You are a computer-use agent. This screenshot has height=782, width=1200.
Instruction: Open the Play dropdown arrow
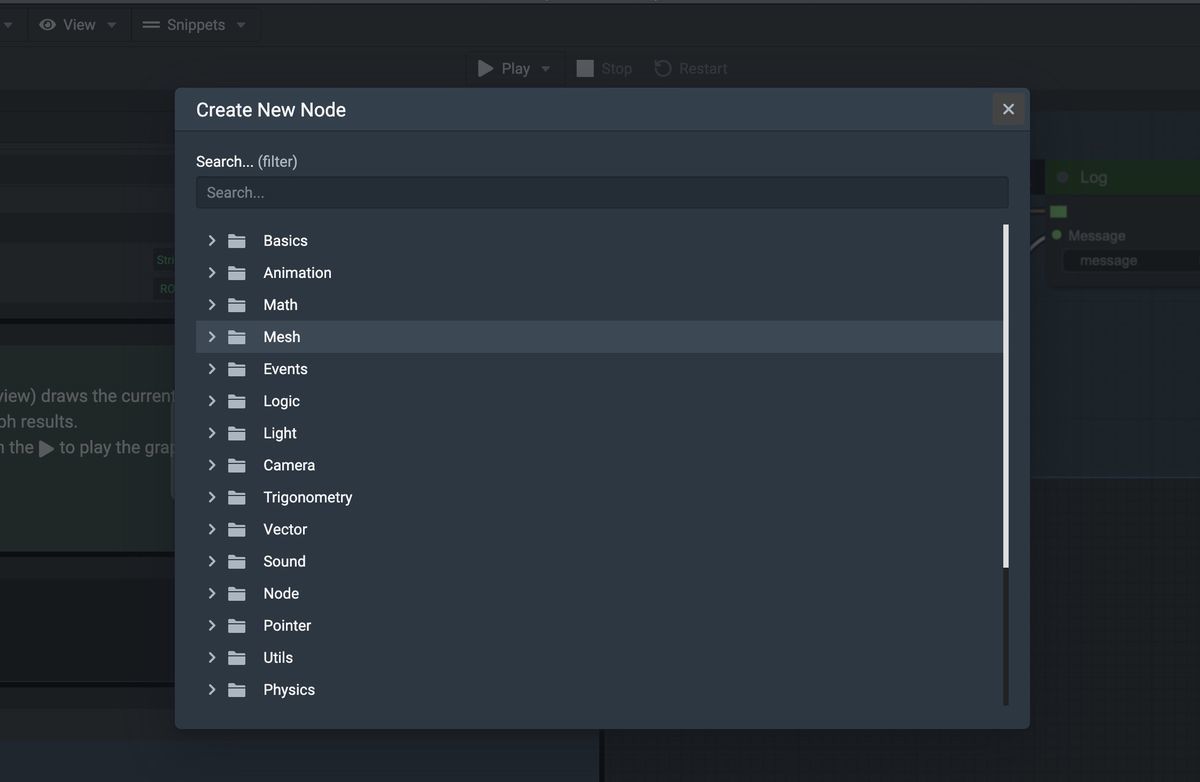click(545, 68)
